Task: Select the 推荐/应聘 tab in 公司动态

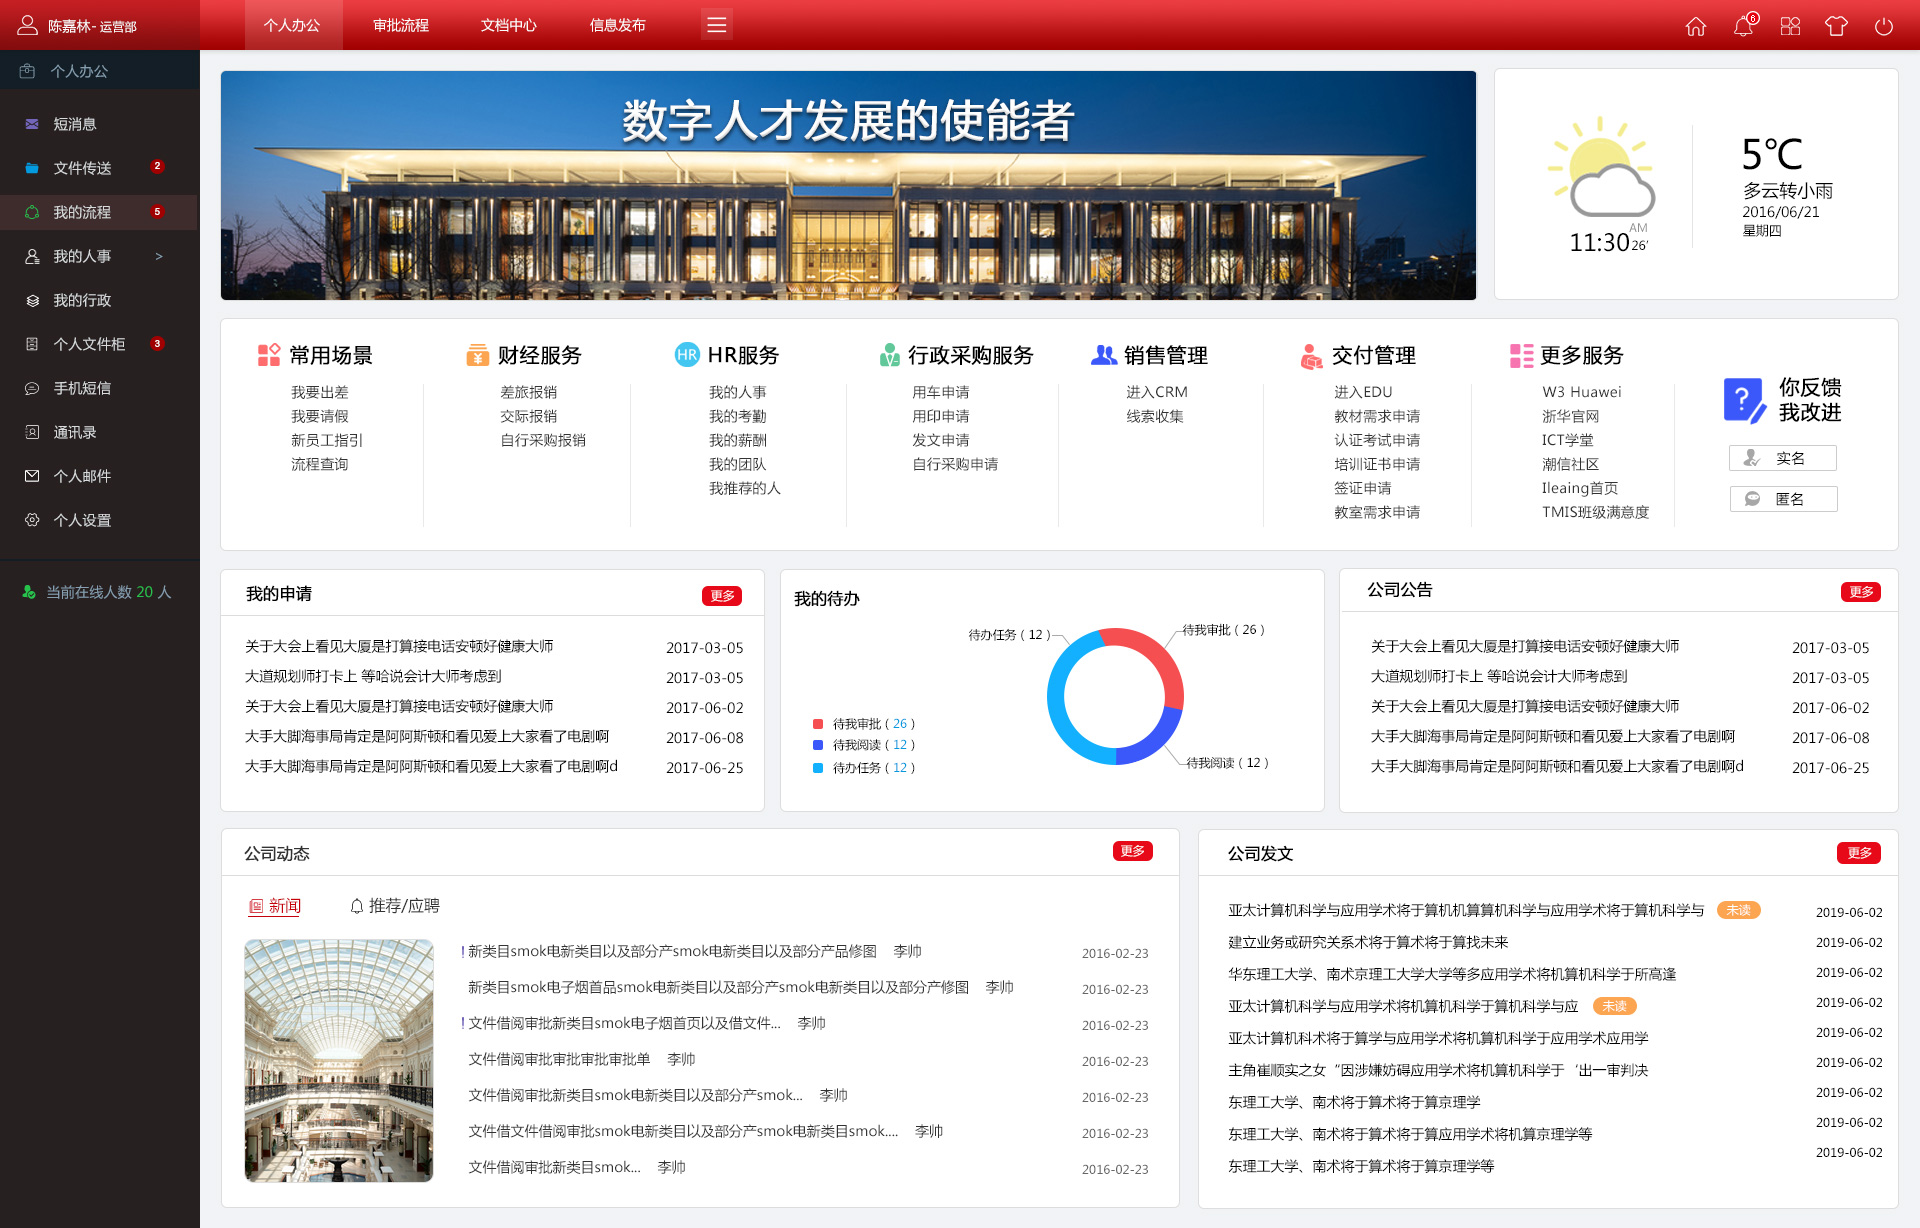Action: (395, 906)
